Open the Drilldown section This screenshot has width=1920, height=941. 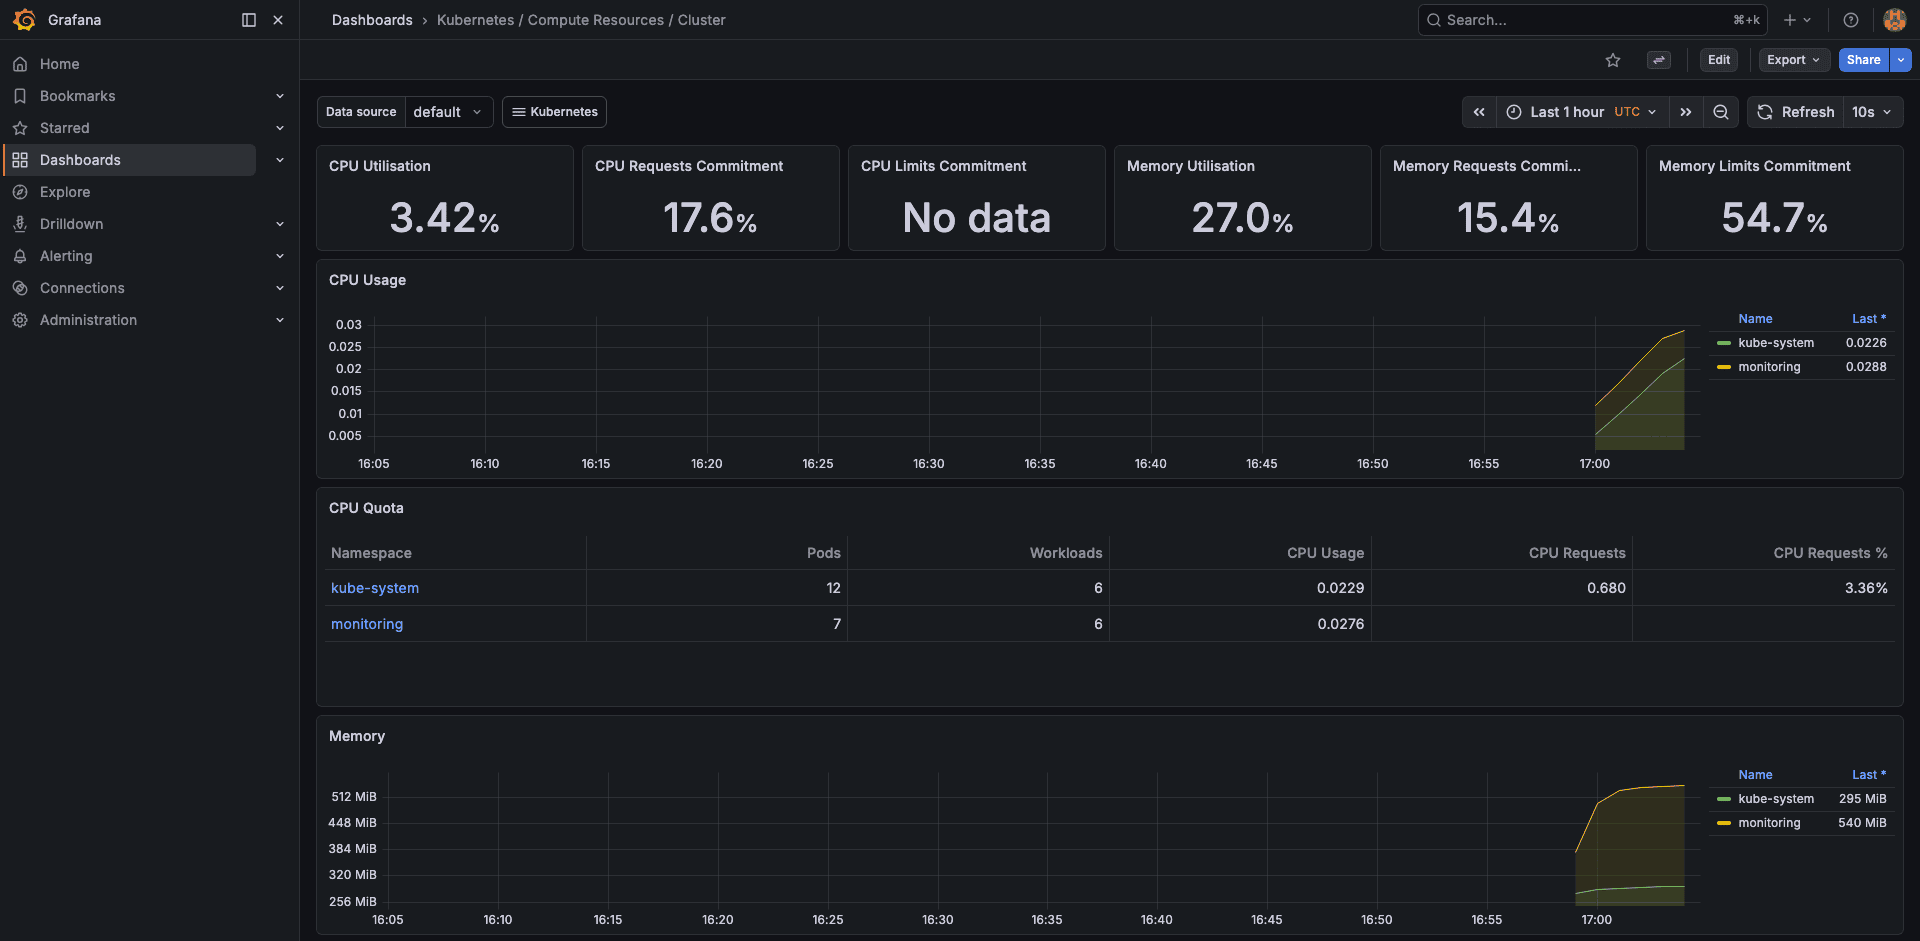[x=74, y=223]
